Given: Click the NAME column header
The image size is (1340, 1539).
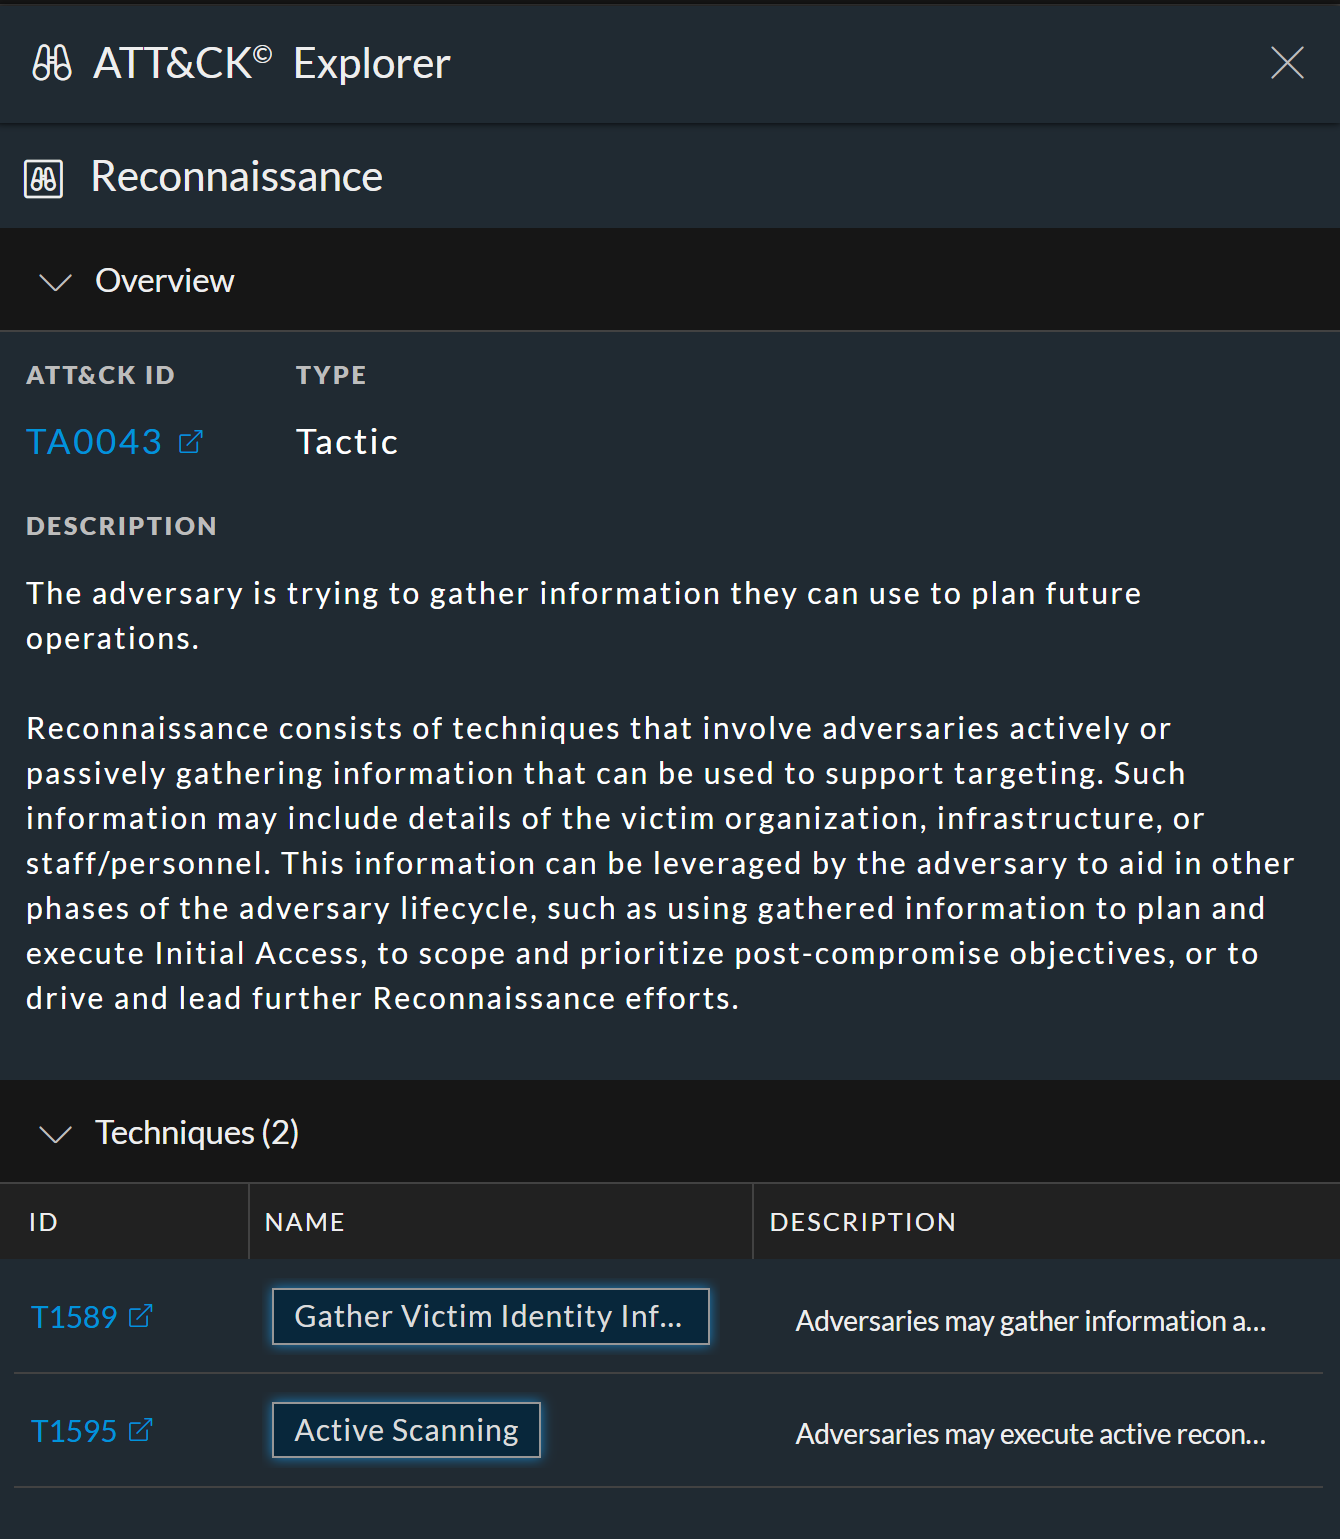Looking at the screenshot, I should click(x=305, y=1221).
